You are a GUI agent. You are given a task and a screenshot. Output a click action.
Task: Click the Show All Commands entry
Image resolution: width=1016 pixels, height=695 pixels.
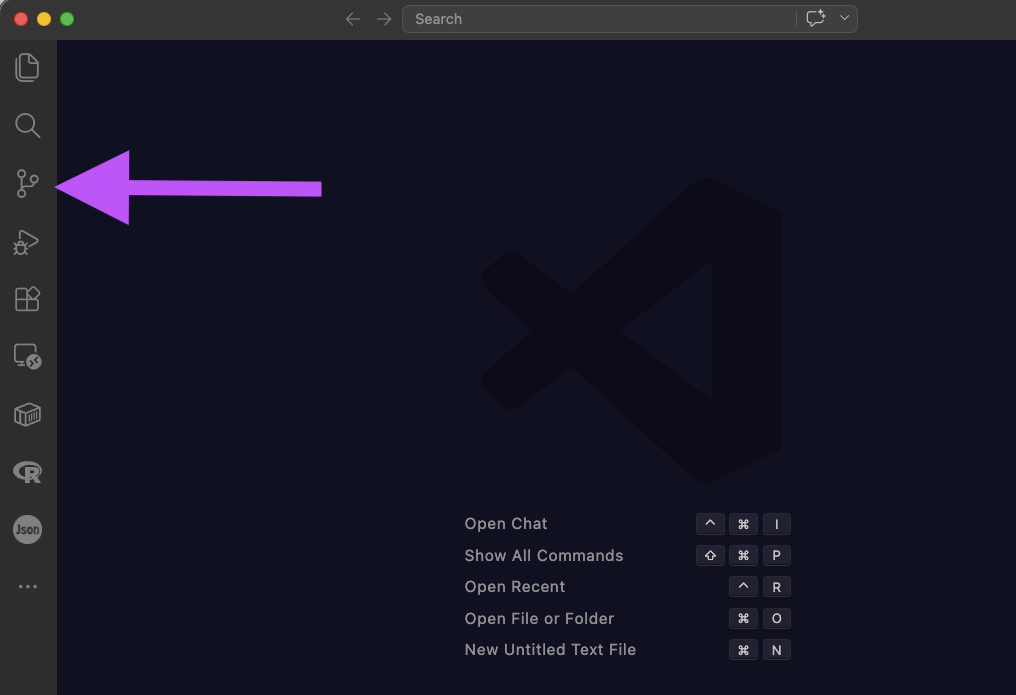coord(544,555)
